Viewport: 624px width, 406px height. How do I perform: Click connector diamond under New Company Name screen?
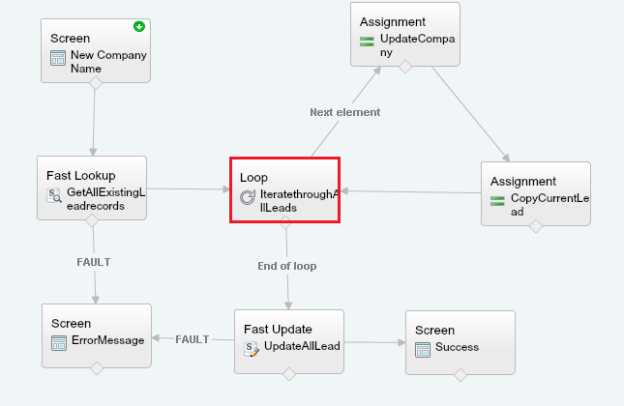pos(96,83)
